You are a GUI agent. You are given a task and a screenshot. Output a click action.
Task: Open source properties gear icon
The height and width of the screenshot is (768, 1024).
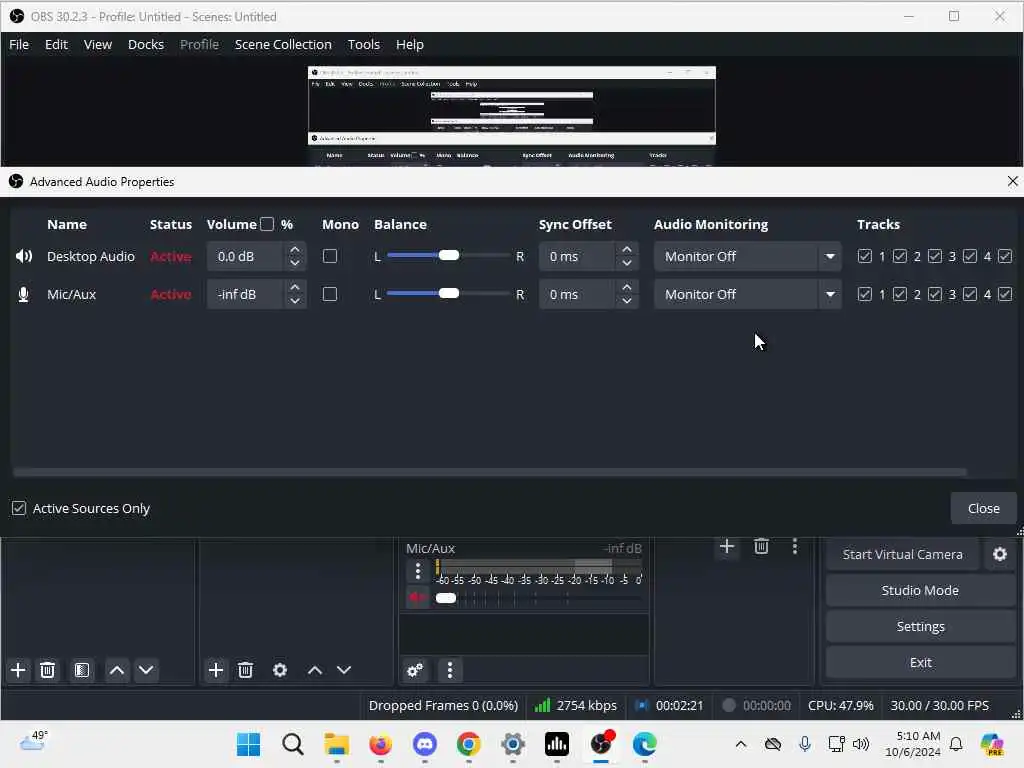(x=280, y=670)
